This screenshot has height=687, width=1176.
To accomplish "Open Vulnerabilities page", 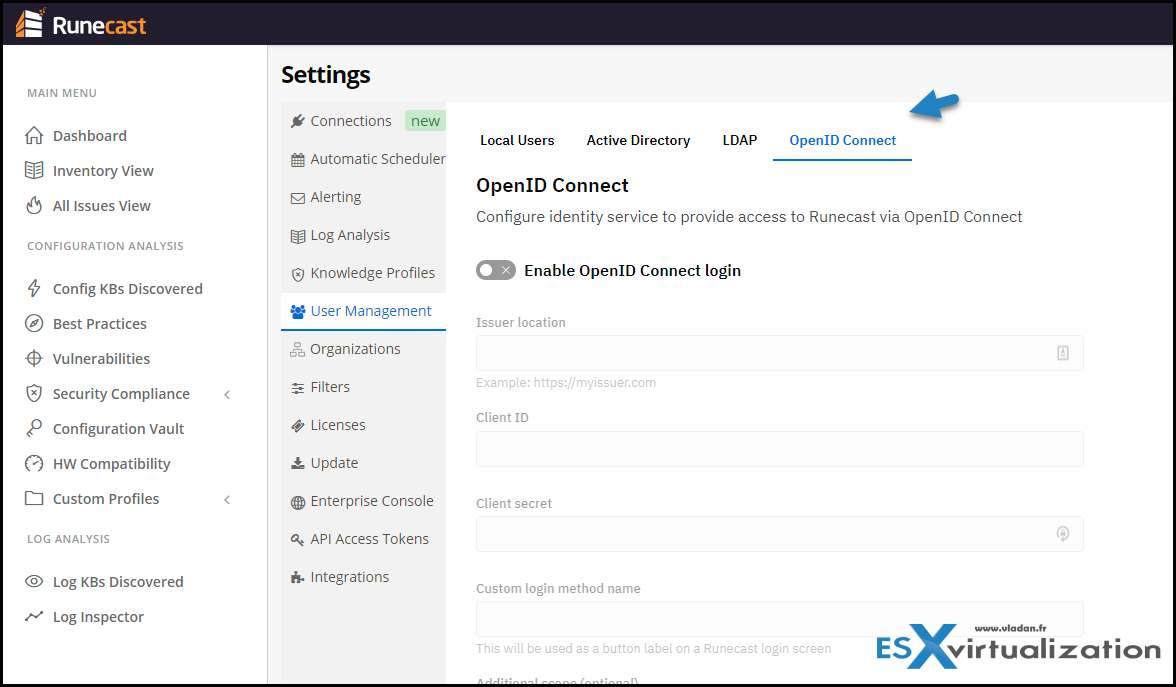I will (x=101, y=358).
